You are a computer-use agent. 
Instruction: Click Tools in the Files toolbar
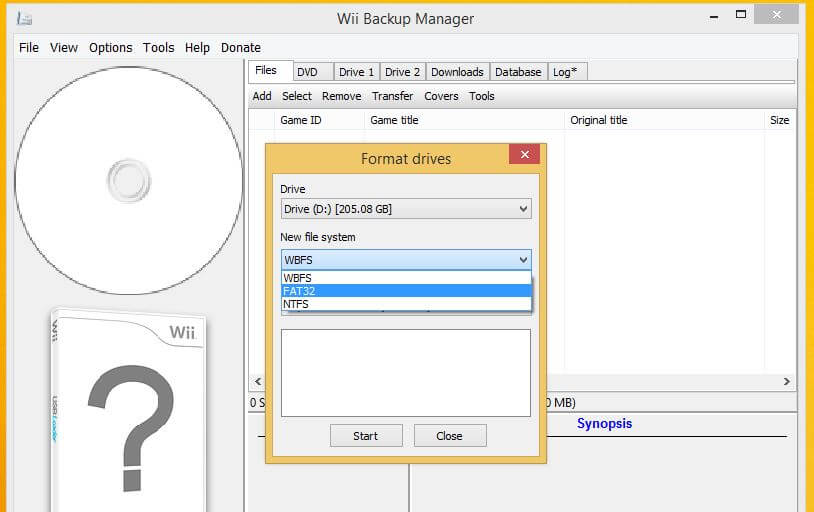(x=481, y=96)
